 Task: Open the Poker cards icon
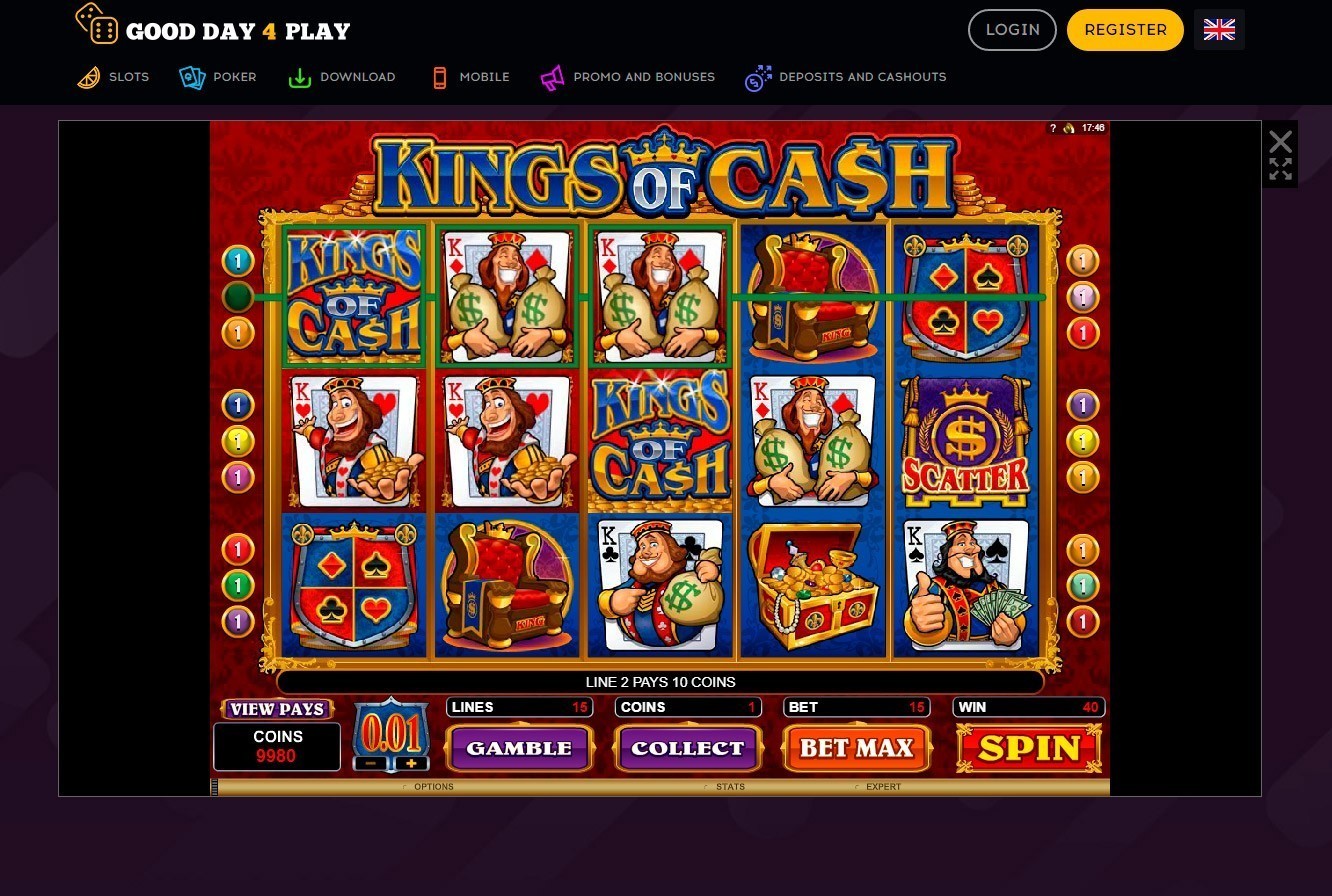[x=192, y=77]
